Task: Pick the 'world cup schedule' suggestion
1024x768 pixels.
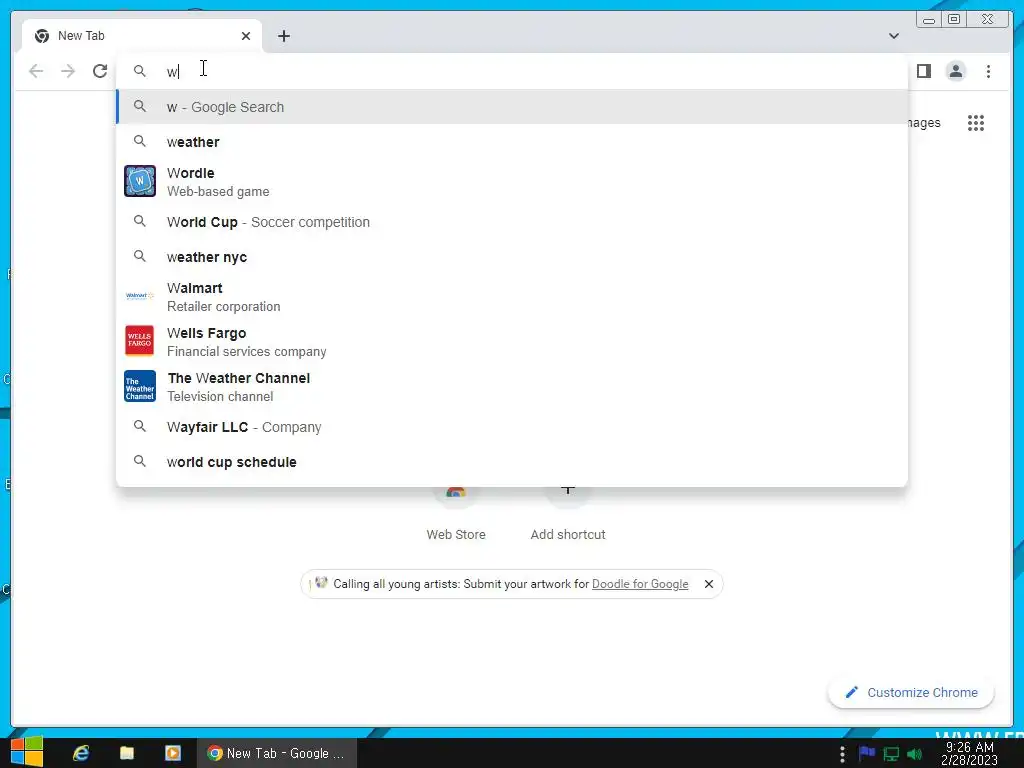Action: pyautogui.click(x=512, y=462)
